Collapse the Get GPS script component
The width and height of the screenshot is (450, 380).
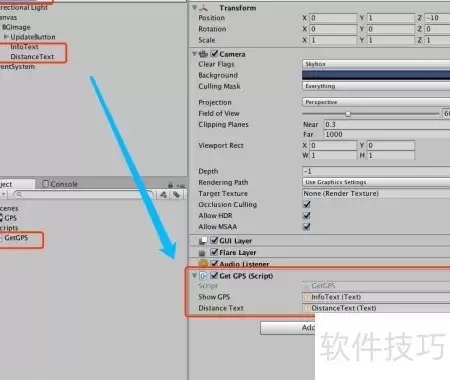coord(194,276)
